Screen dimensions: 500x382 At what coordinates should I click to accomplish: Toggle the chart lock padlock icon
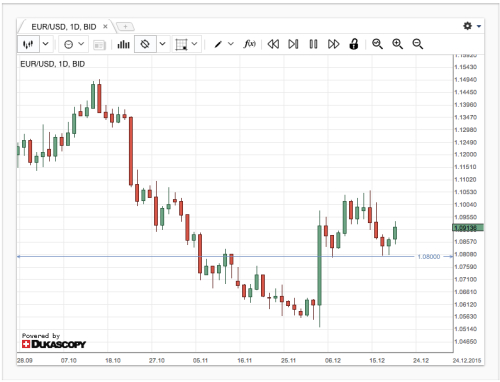click(354, 44)
